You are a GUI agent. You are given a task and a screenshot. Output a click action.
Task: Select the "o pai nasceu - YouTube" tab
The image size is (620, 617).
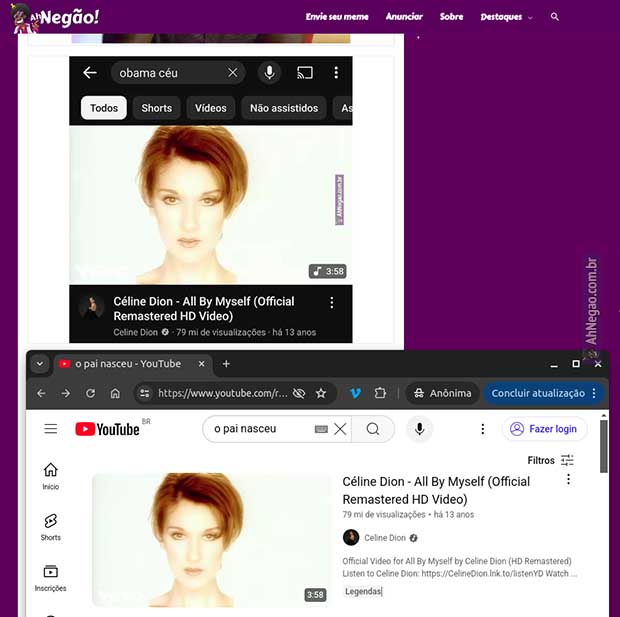tap(125, 364)
